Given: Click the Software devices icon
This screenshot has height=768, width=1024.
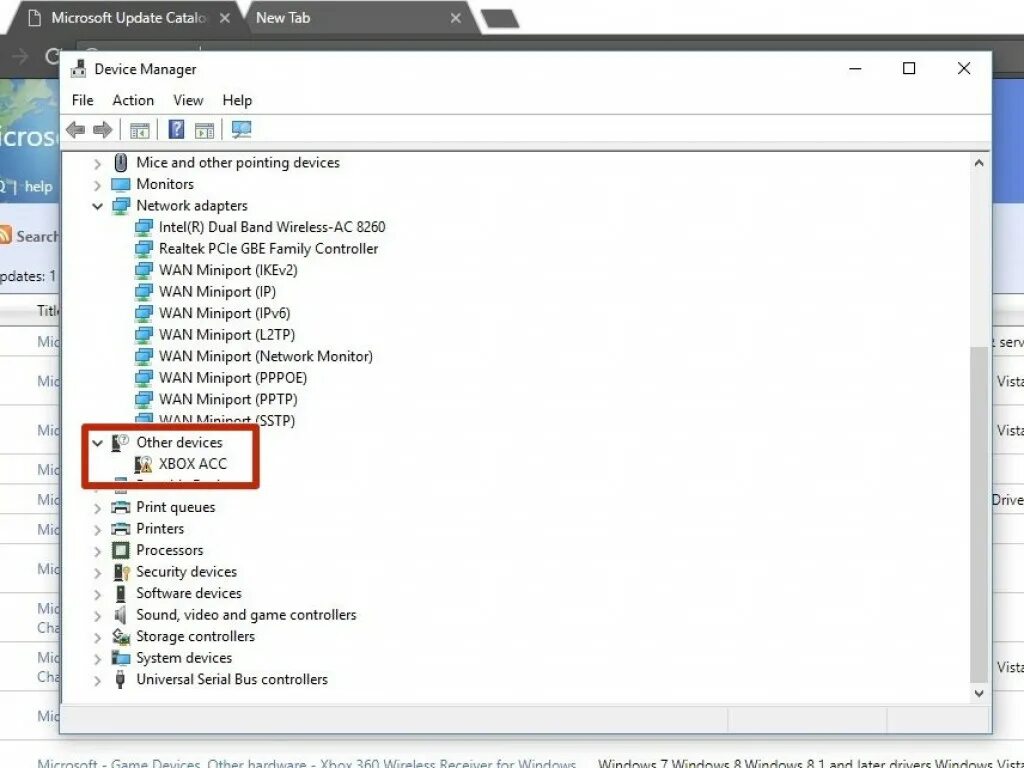Looking at the screenshot, I should pyautogui.click(x=121, y=594).
